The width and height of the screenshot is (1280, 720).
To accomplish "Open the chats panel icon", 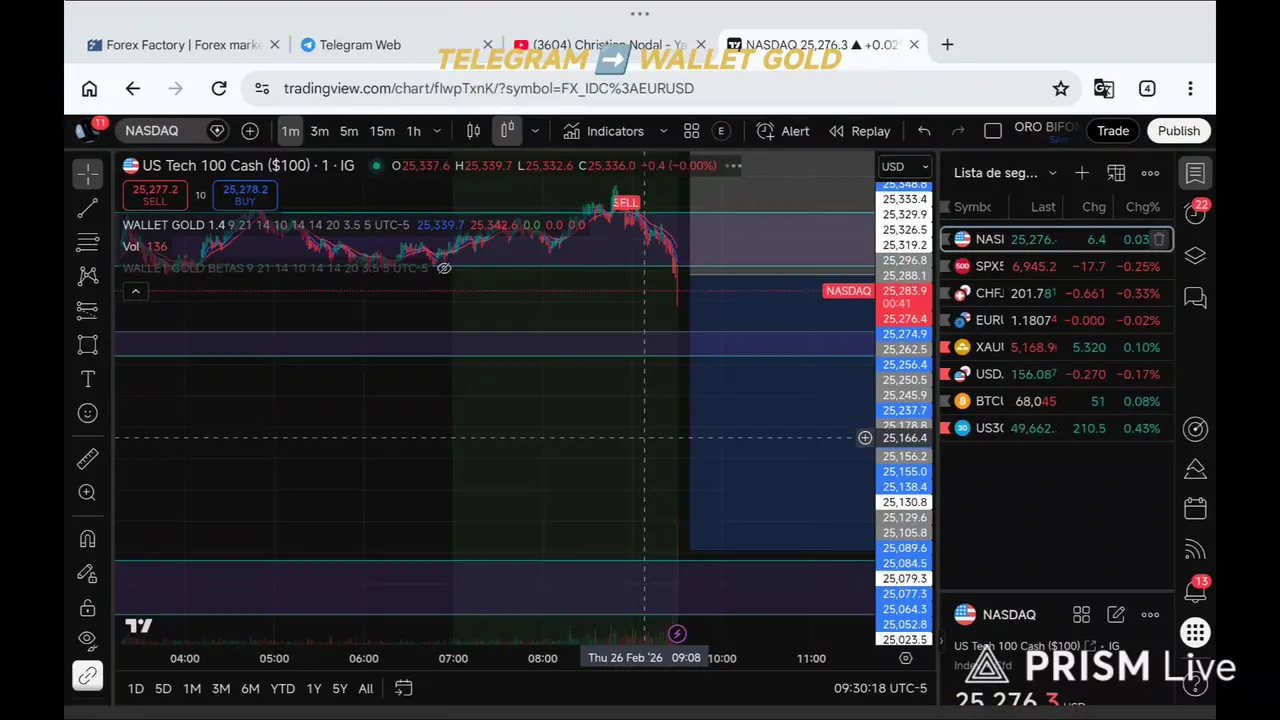I will 1195,297.
